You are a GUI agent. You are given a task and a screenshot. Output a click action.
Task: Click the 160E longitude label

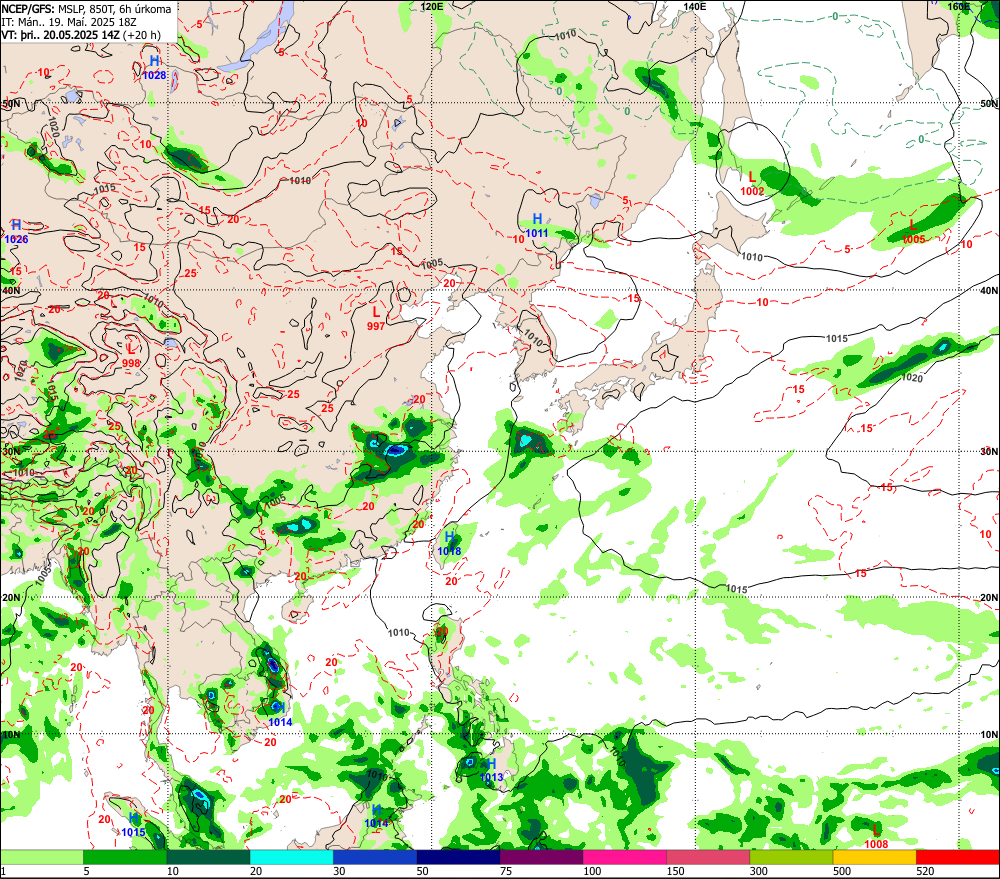(958, 6)
